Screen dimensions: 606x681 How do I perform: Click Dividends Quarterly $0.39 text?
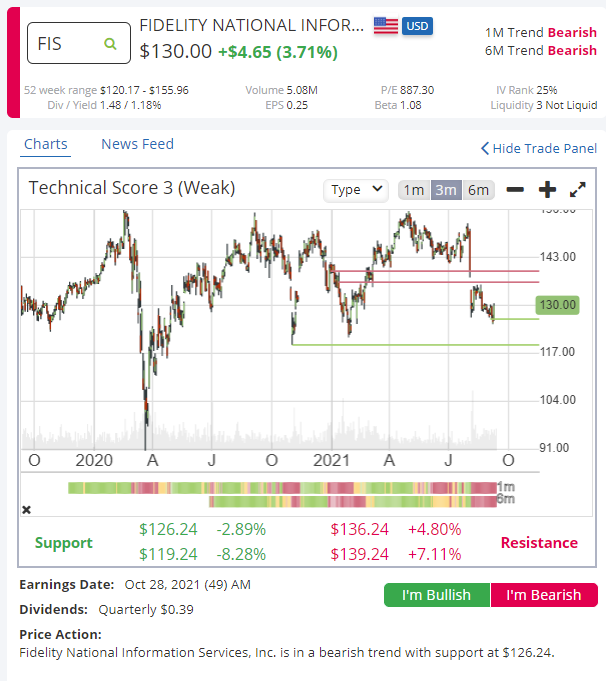106,610
